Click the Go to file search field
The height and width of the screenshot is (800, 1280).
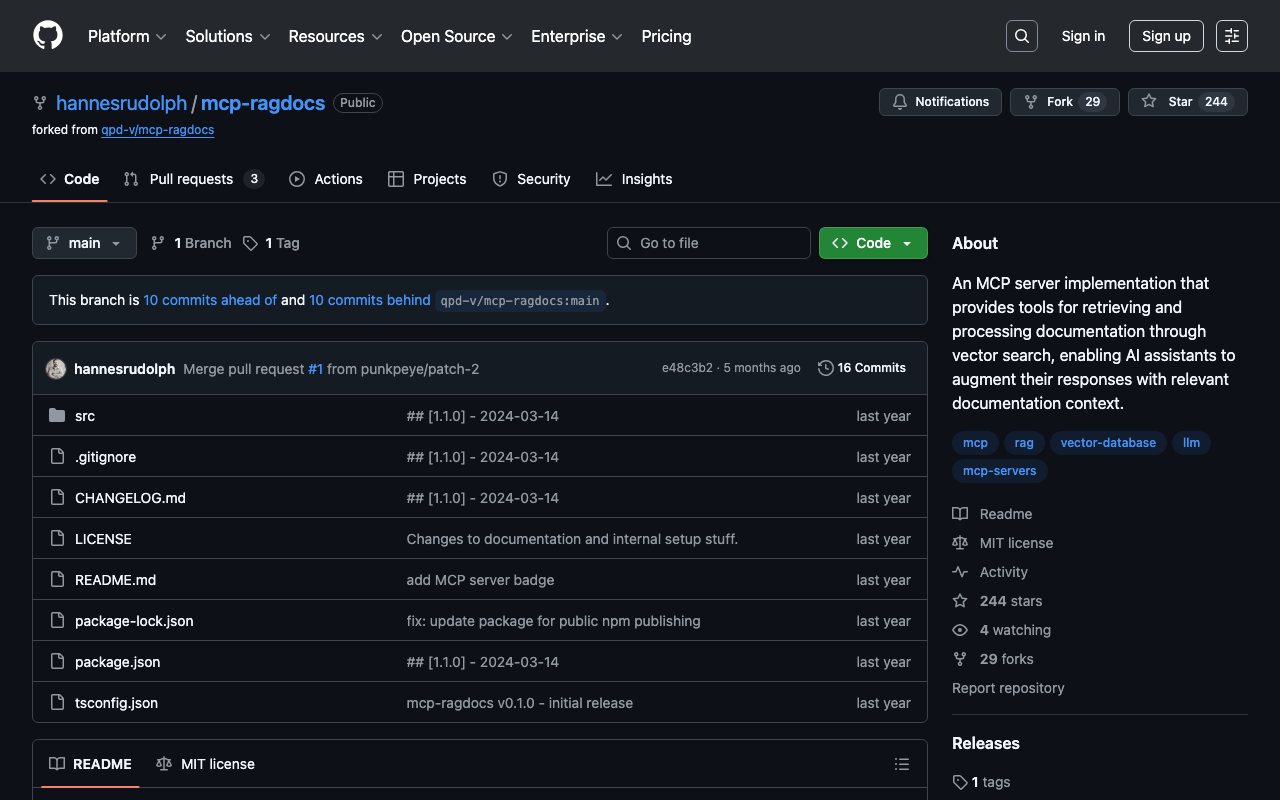[708, 243]
